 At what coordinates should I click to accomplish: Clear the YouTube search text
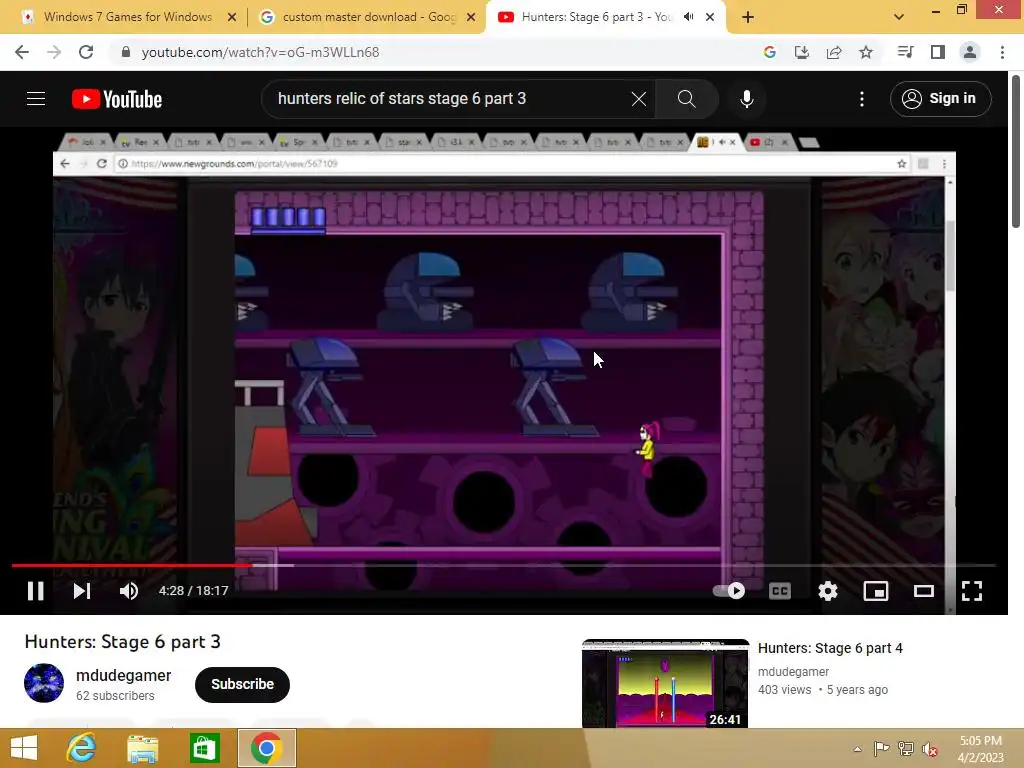[639, 99]
